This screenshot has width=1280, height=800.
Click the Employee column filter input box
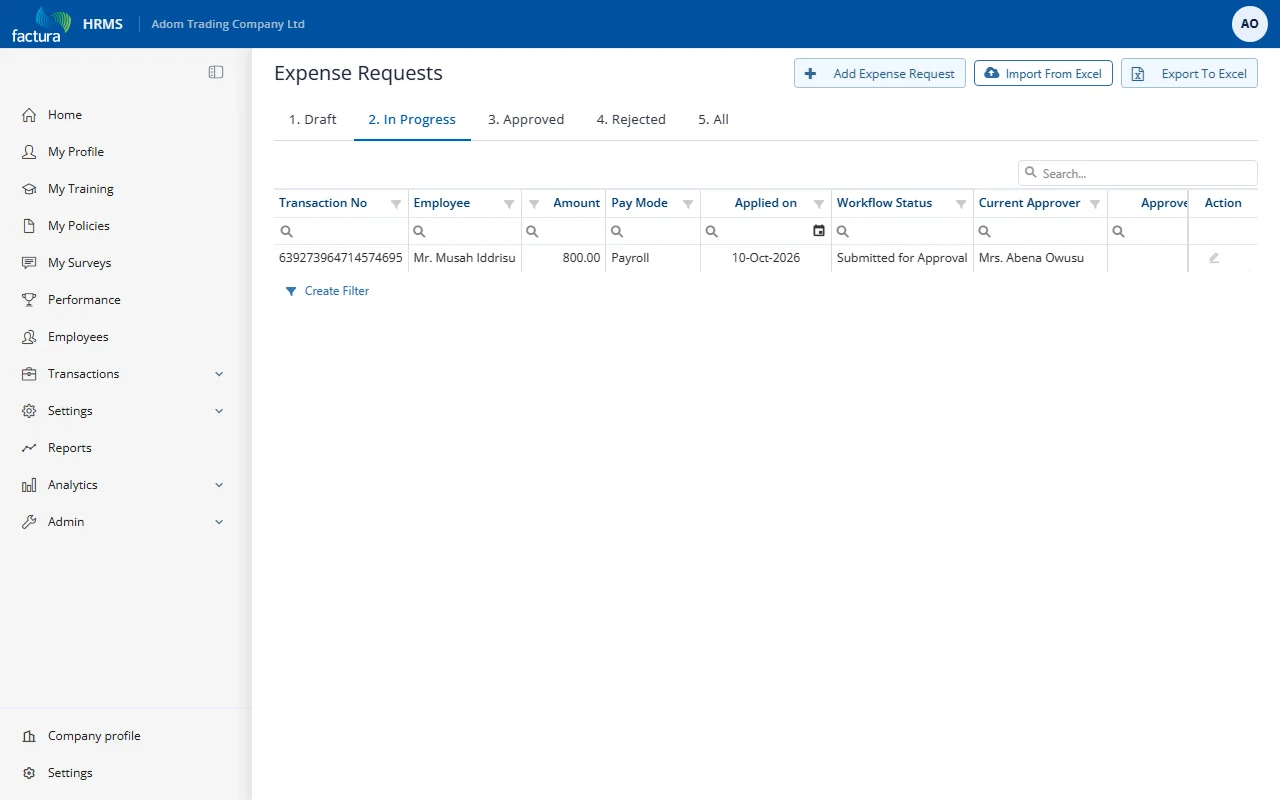465,231
